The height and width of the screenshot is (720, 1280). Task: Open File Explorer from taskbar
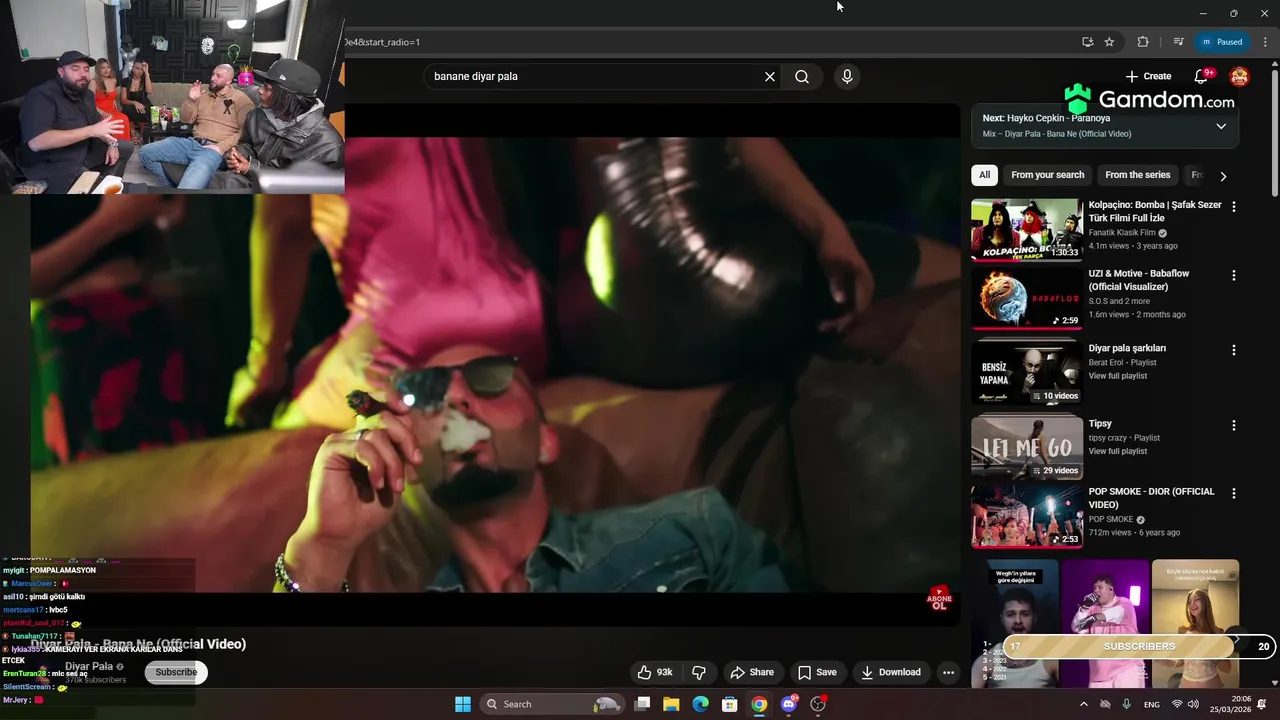[671, 704]
